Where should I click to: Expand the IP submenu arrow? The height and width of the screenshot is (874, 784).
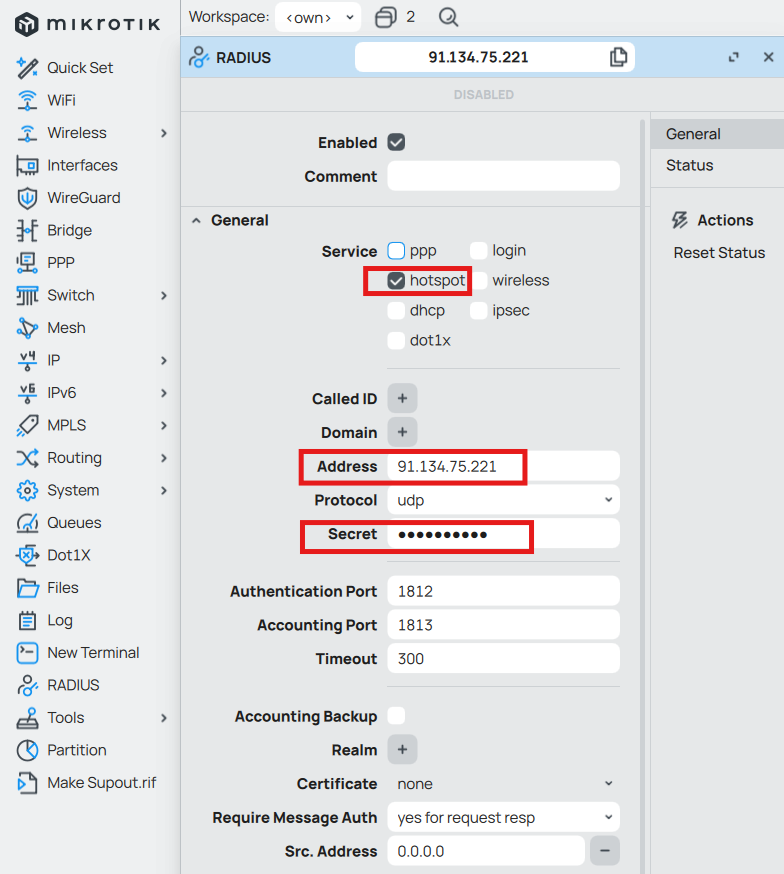tap(164, 361)
